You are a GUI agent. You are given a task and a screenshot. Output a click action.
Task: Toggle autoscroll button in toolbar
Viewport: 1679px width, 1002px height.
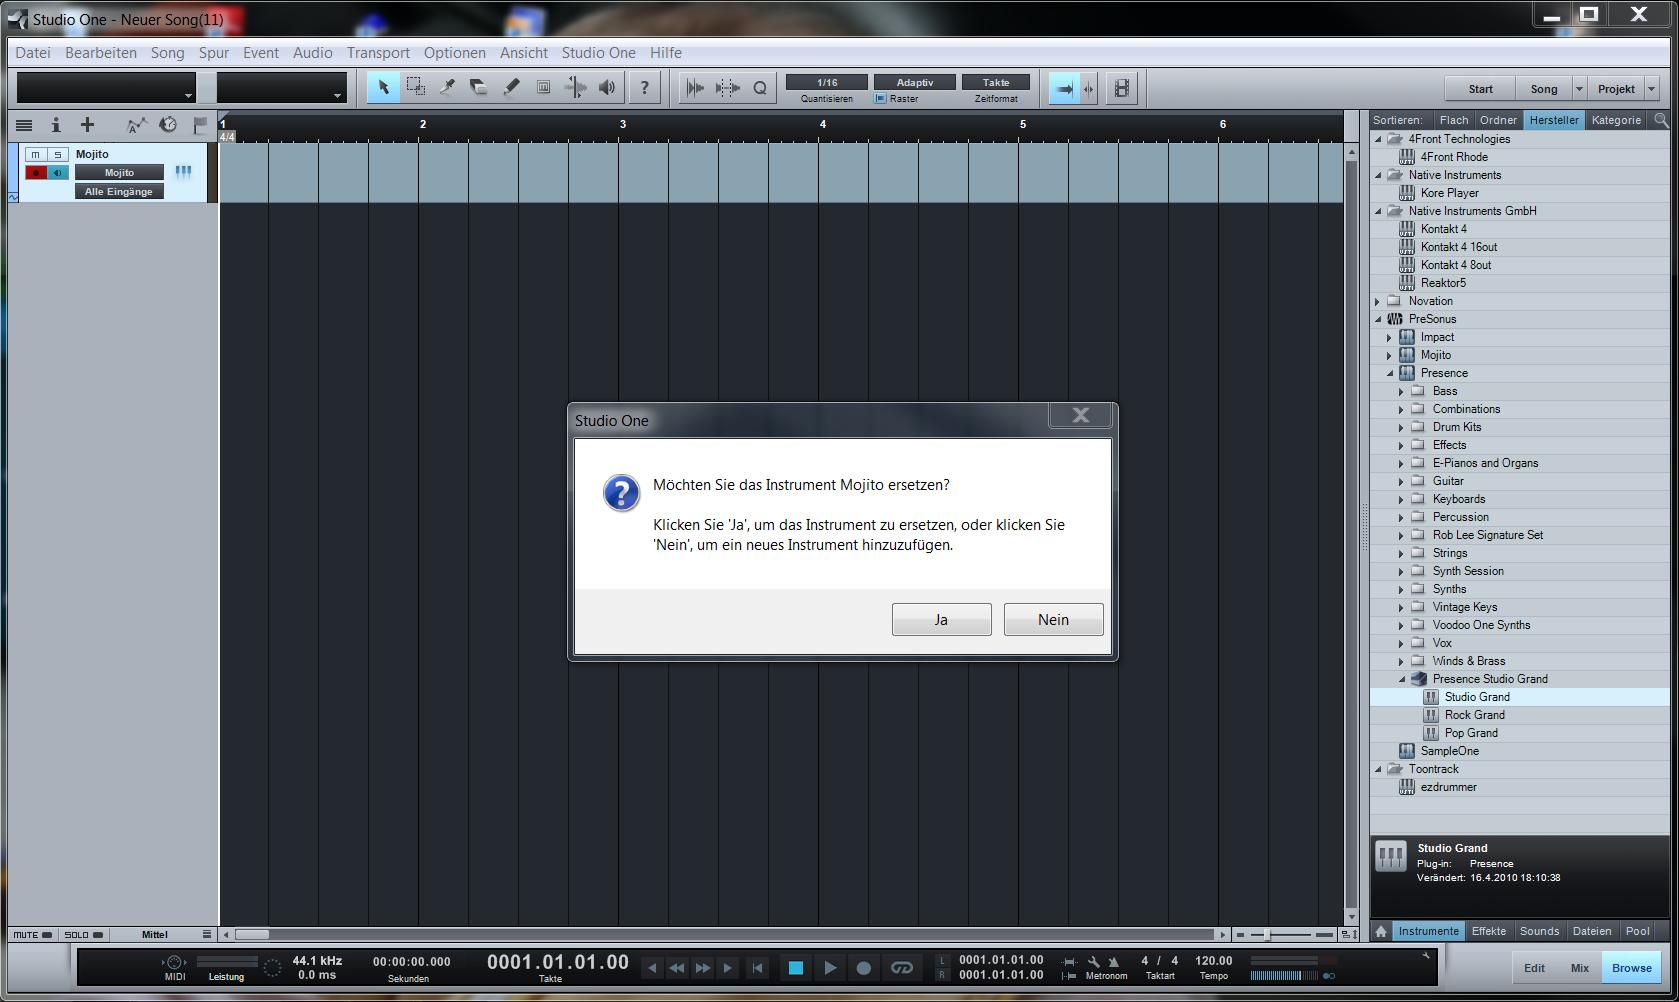[1064, 88]
